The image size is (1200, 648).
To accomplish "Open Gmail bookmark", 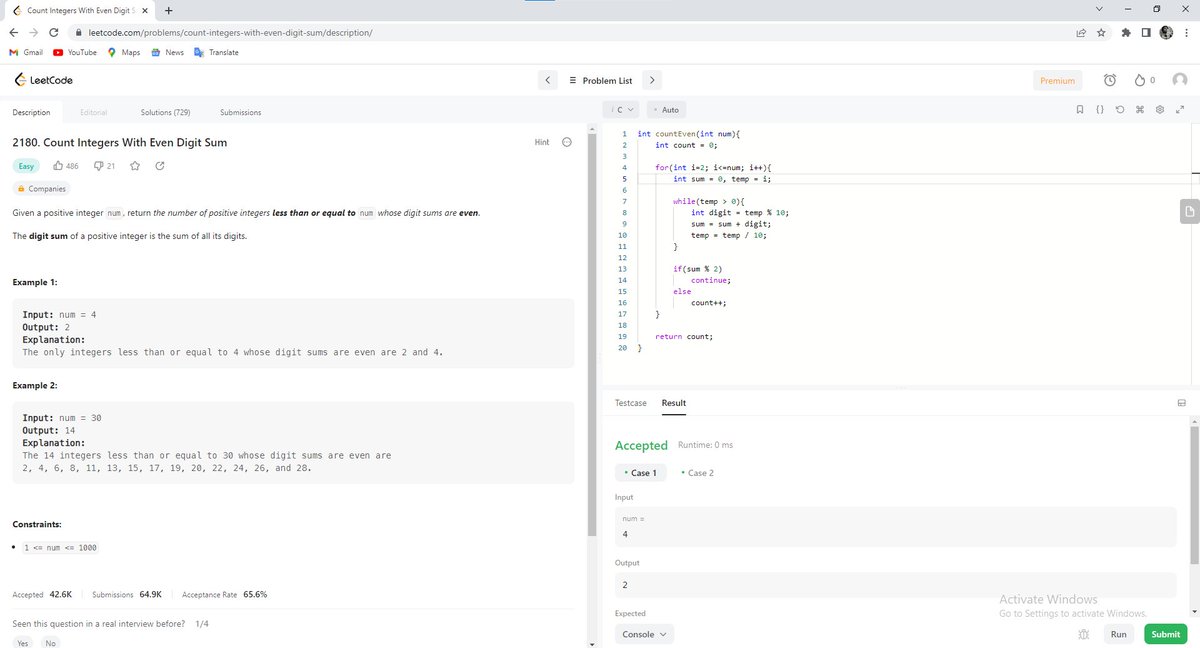I will [x=25, y=52].
